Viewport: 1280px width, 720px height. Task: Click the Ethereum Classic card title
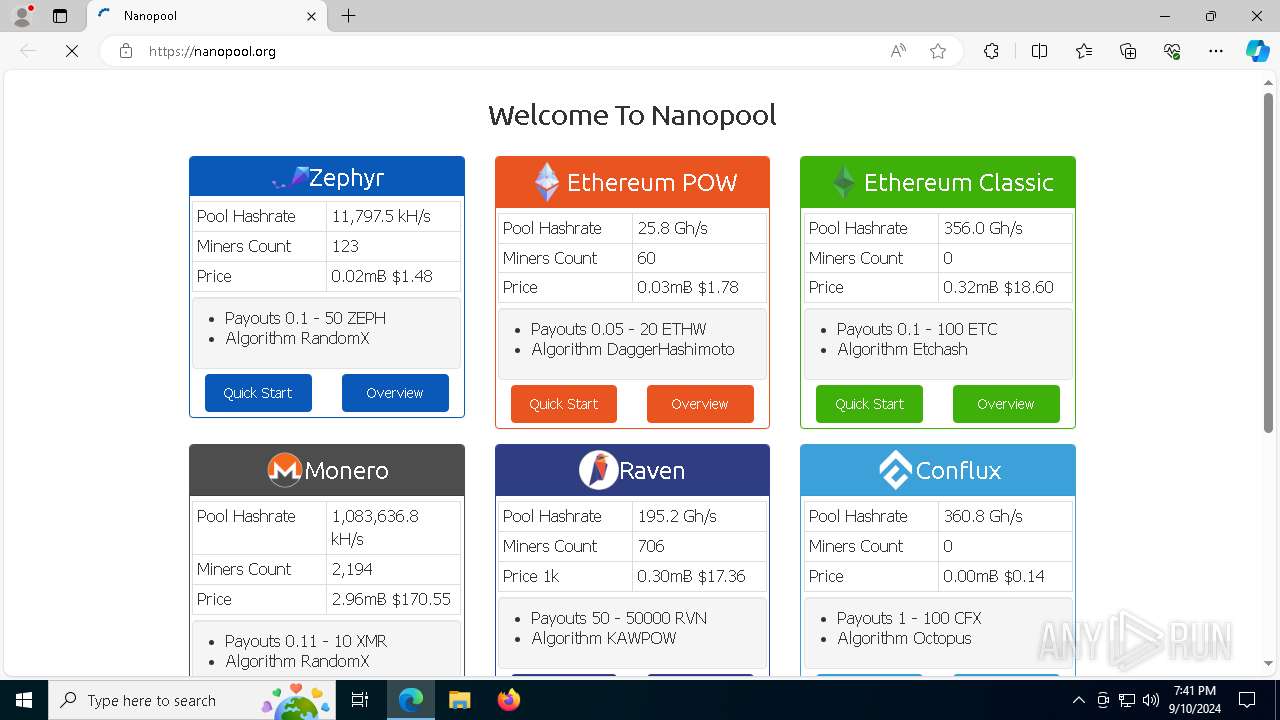click(959, 182)
